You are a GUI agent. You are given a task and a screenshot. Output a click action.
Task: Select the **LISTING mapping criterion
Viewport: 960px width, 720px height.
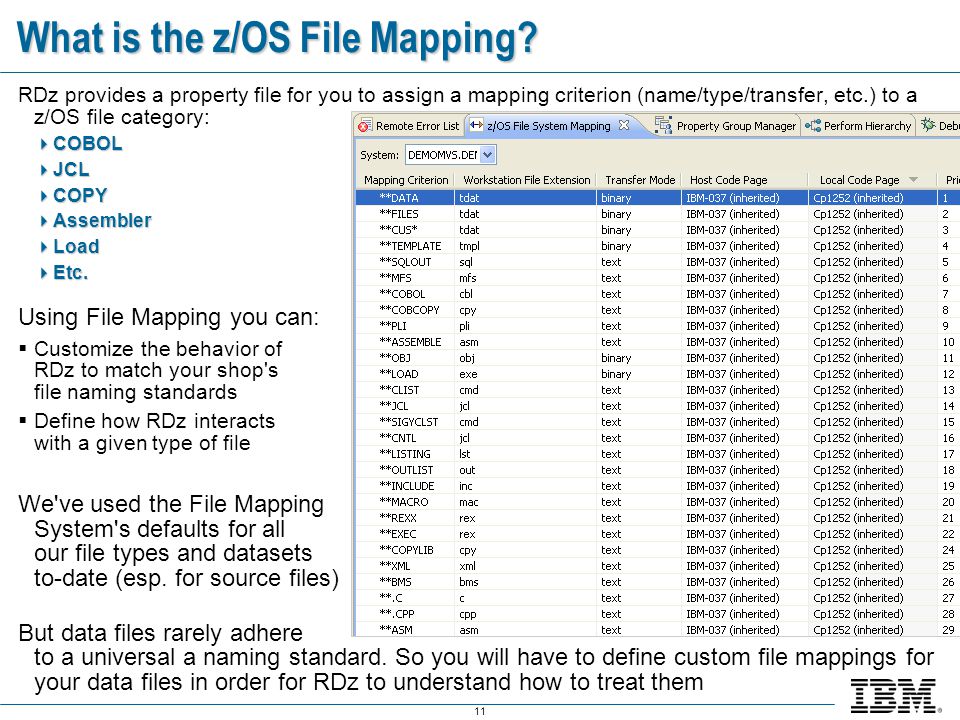click(x=405, y=454)
